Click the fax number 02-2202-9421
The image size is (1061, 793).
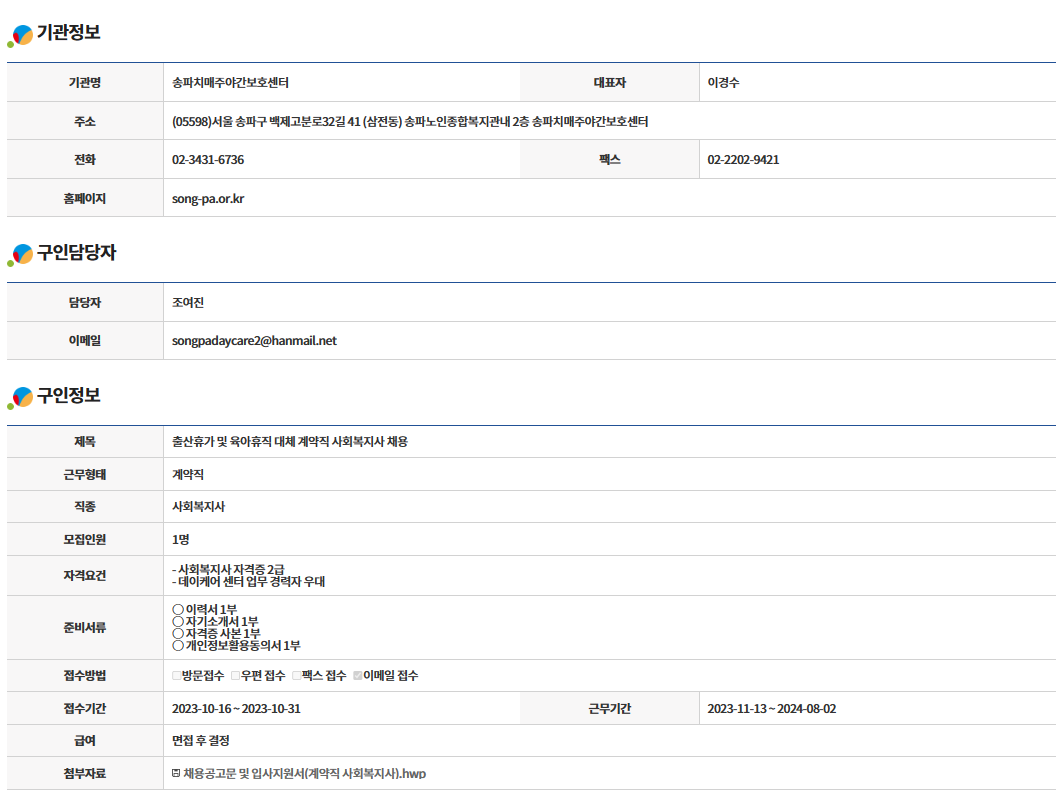[x=743, y=160]
